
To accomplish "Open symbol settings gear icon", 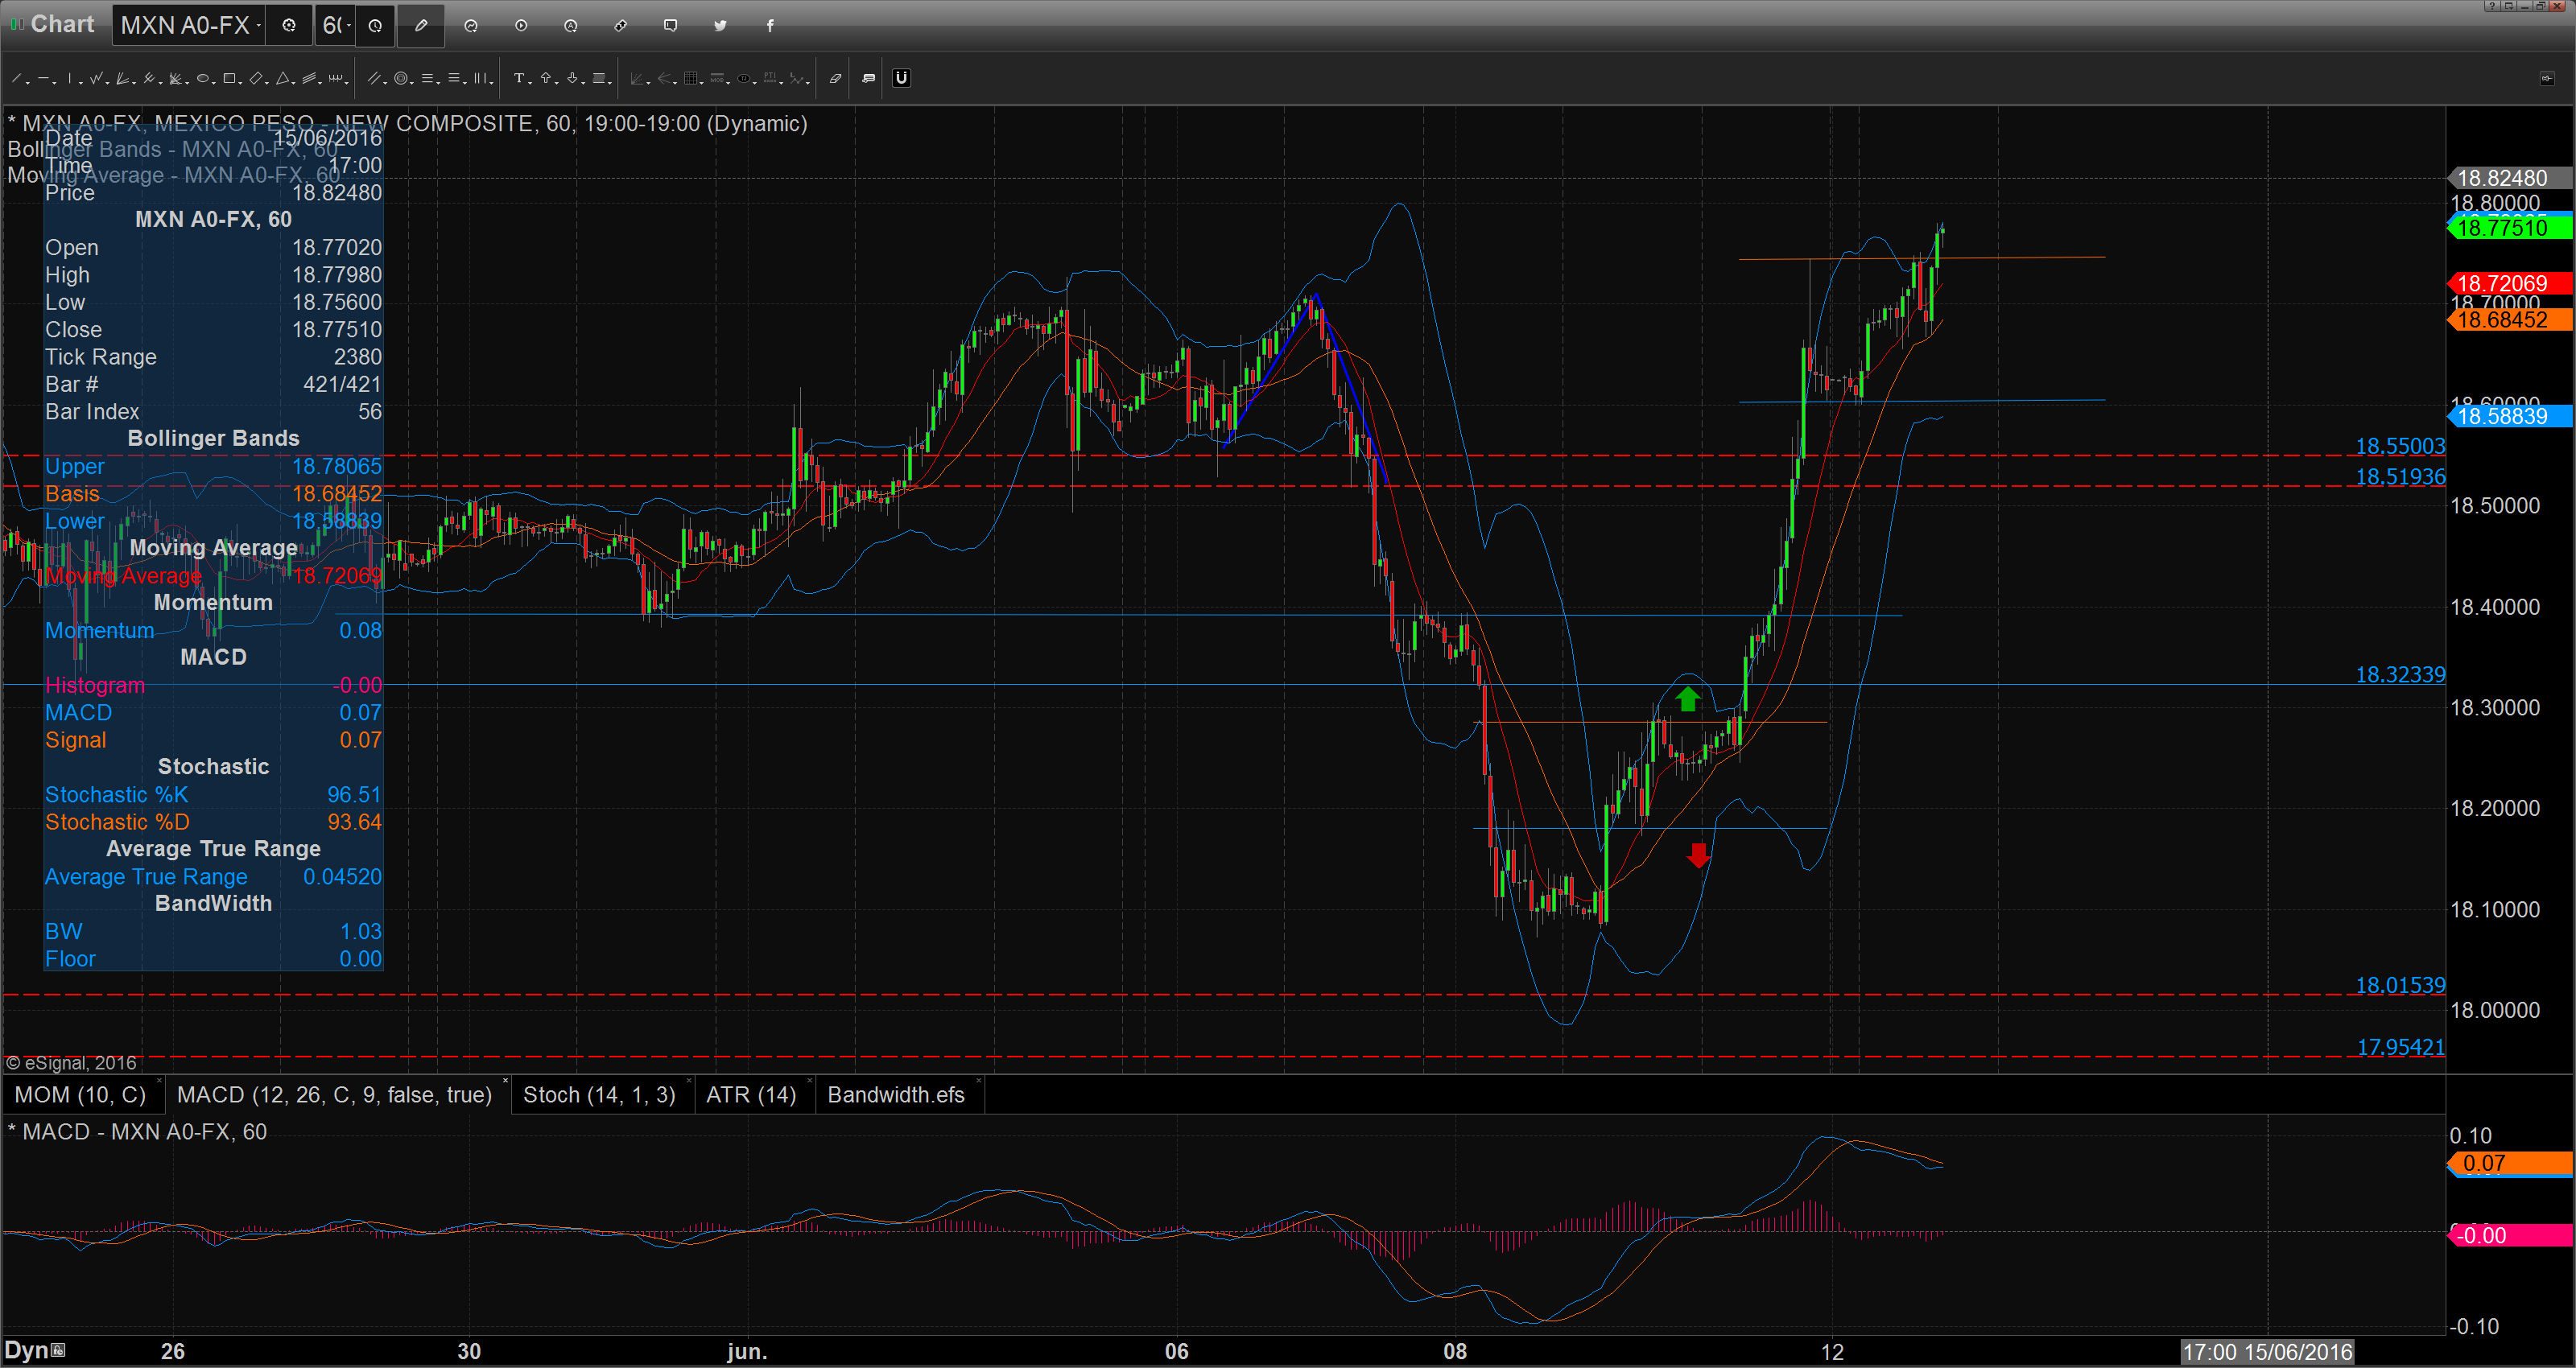I will [x=289, y=25].
